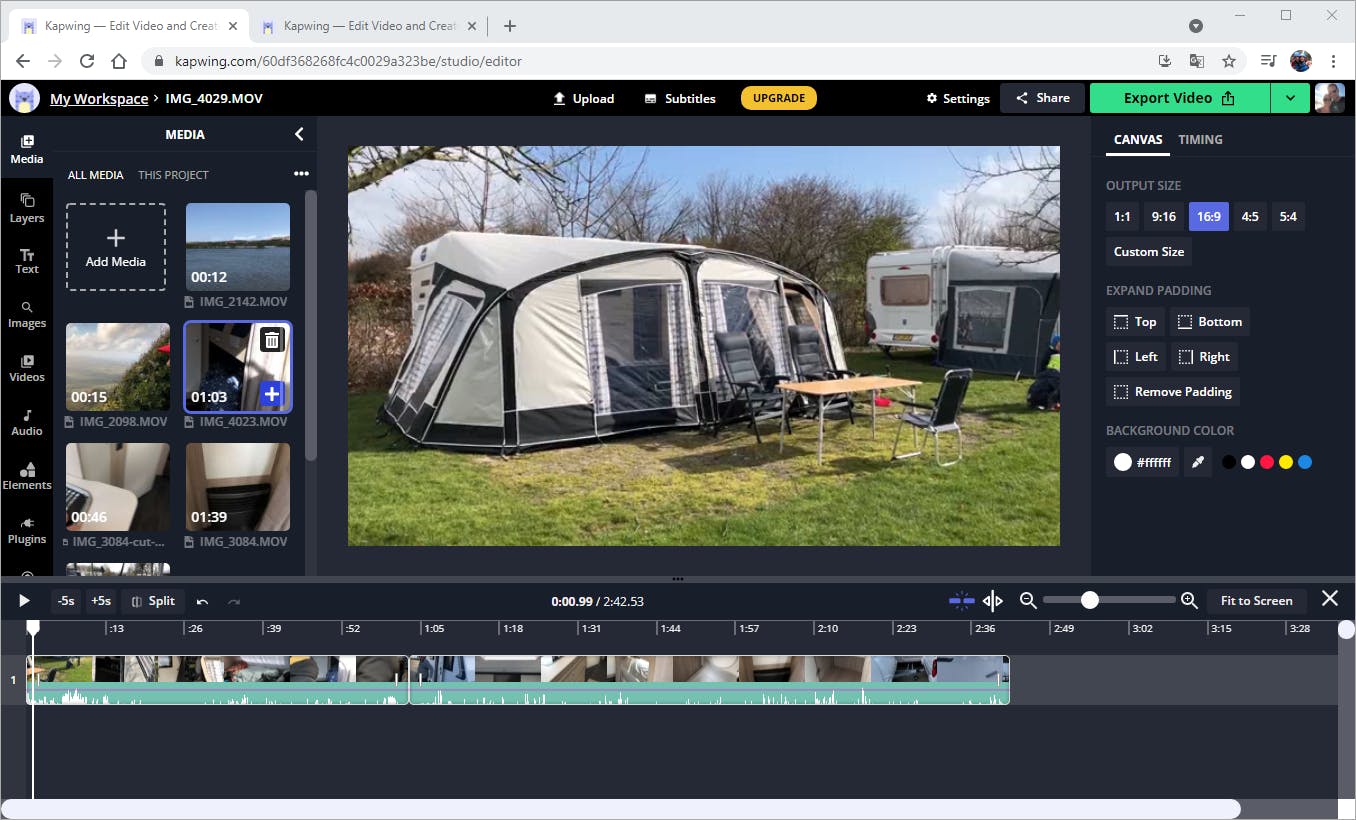
Task: Click the Export Video button
Action: [x=1180, y=98]
